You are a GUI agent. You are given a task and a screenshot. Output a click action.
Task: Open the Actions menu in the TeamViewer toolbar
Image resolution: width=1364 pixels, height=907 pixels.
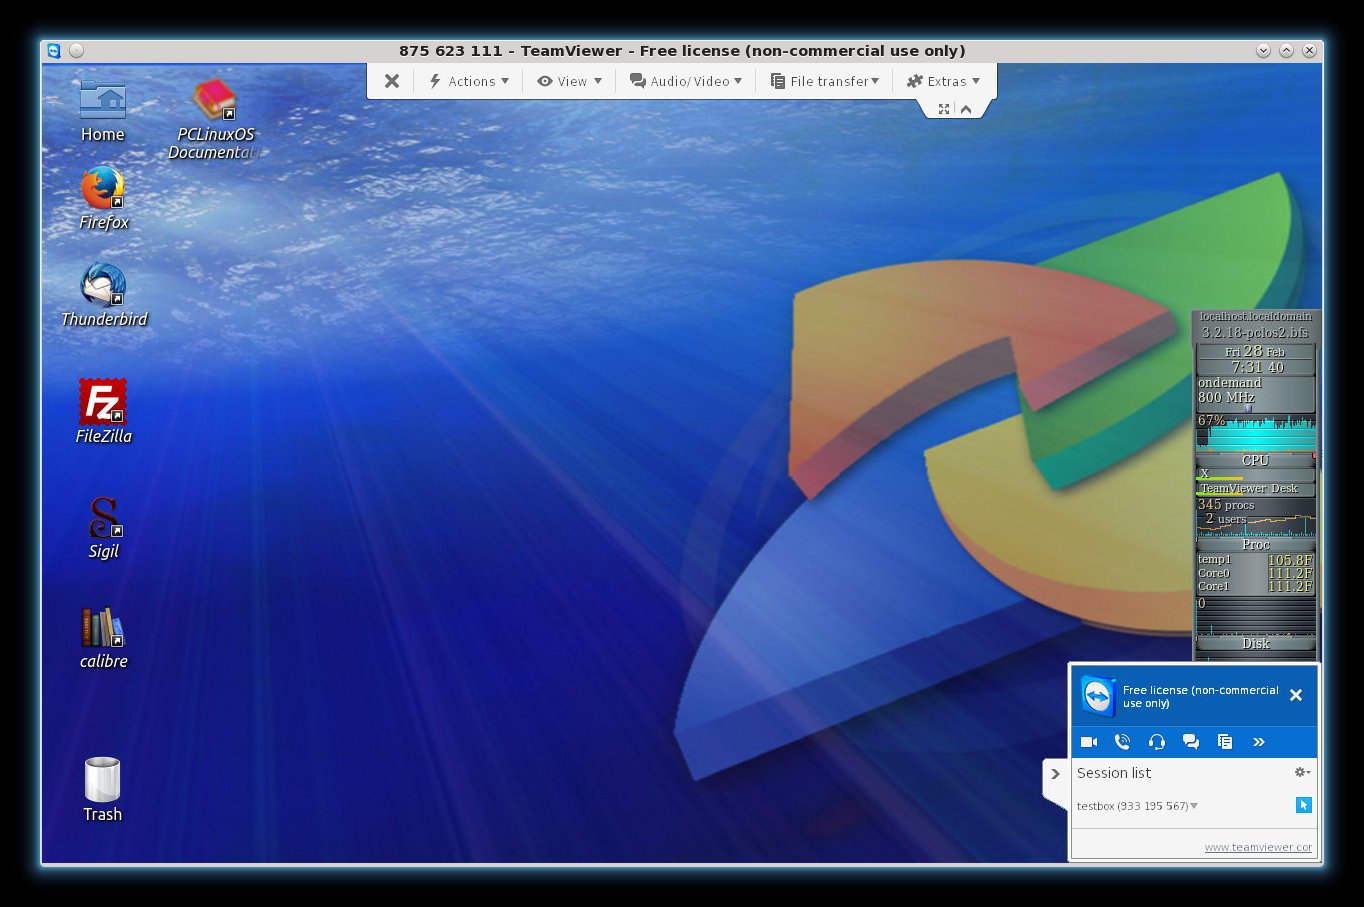(x=469, y=81)
